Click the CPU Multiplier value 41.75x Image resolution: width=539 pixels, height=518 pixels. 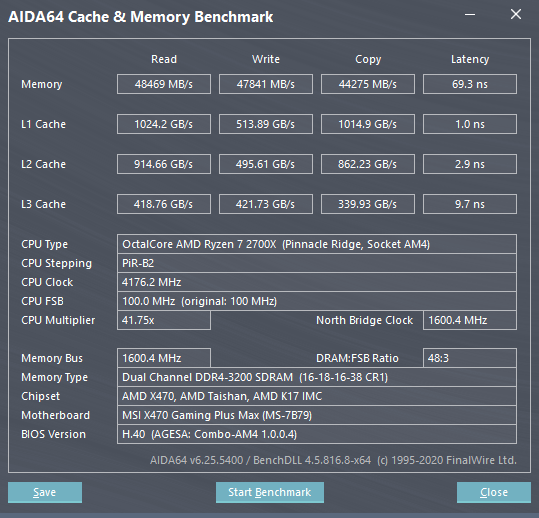(x=164, y=320)
